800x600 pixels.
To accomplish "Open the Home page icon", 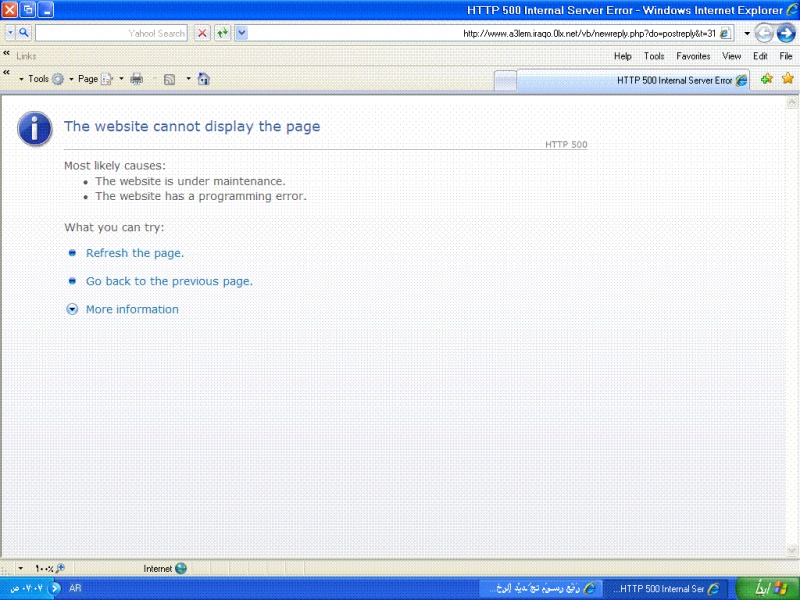I will coord(203,79).
